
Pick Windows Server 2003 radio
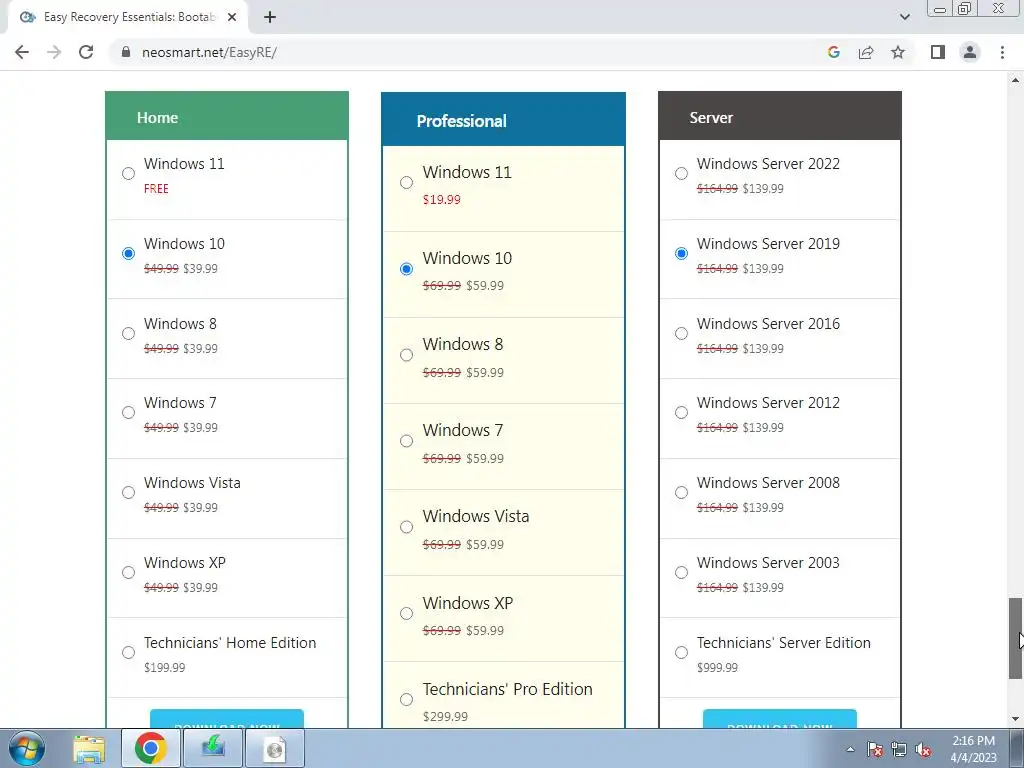681,573
